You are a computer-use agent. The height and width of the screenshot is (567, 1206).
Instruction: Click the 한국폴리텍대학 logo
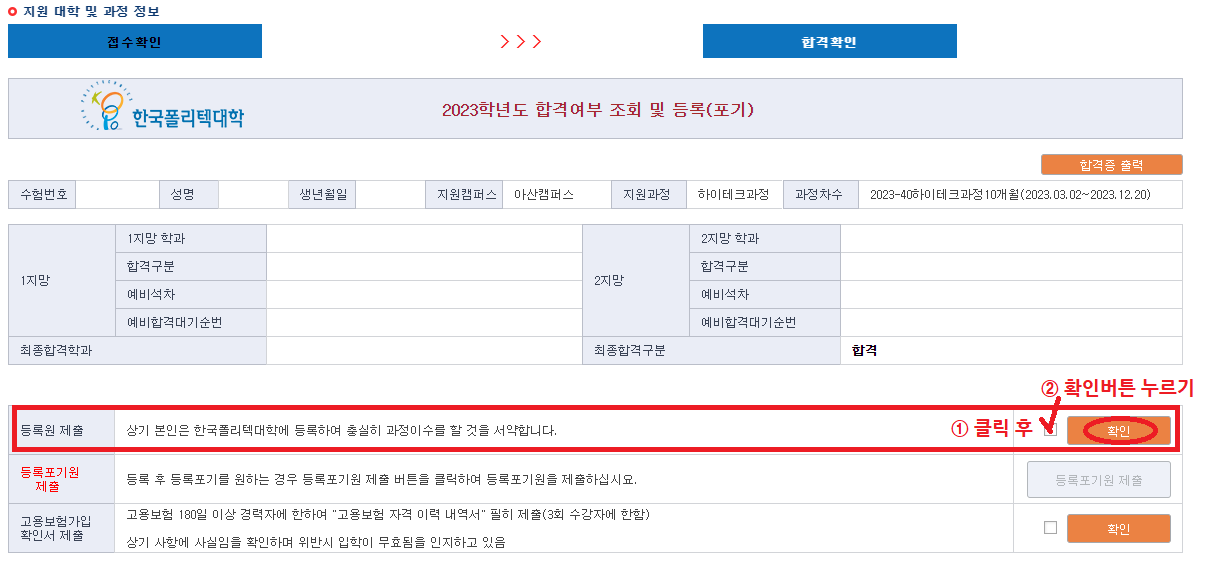[162, 108]
